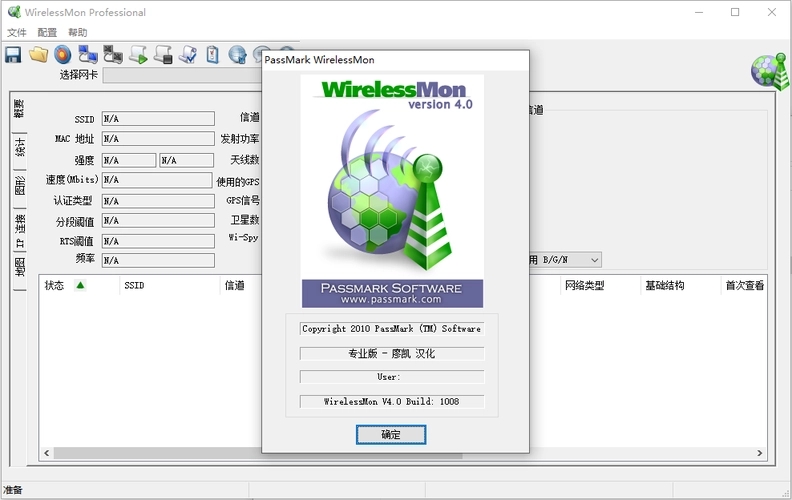Open the B/G/N dropdown

(595, 260)
